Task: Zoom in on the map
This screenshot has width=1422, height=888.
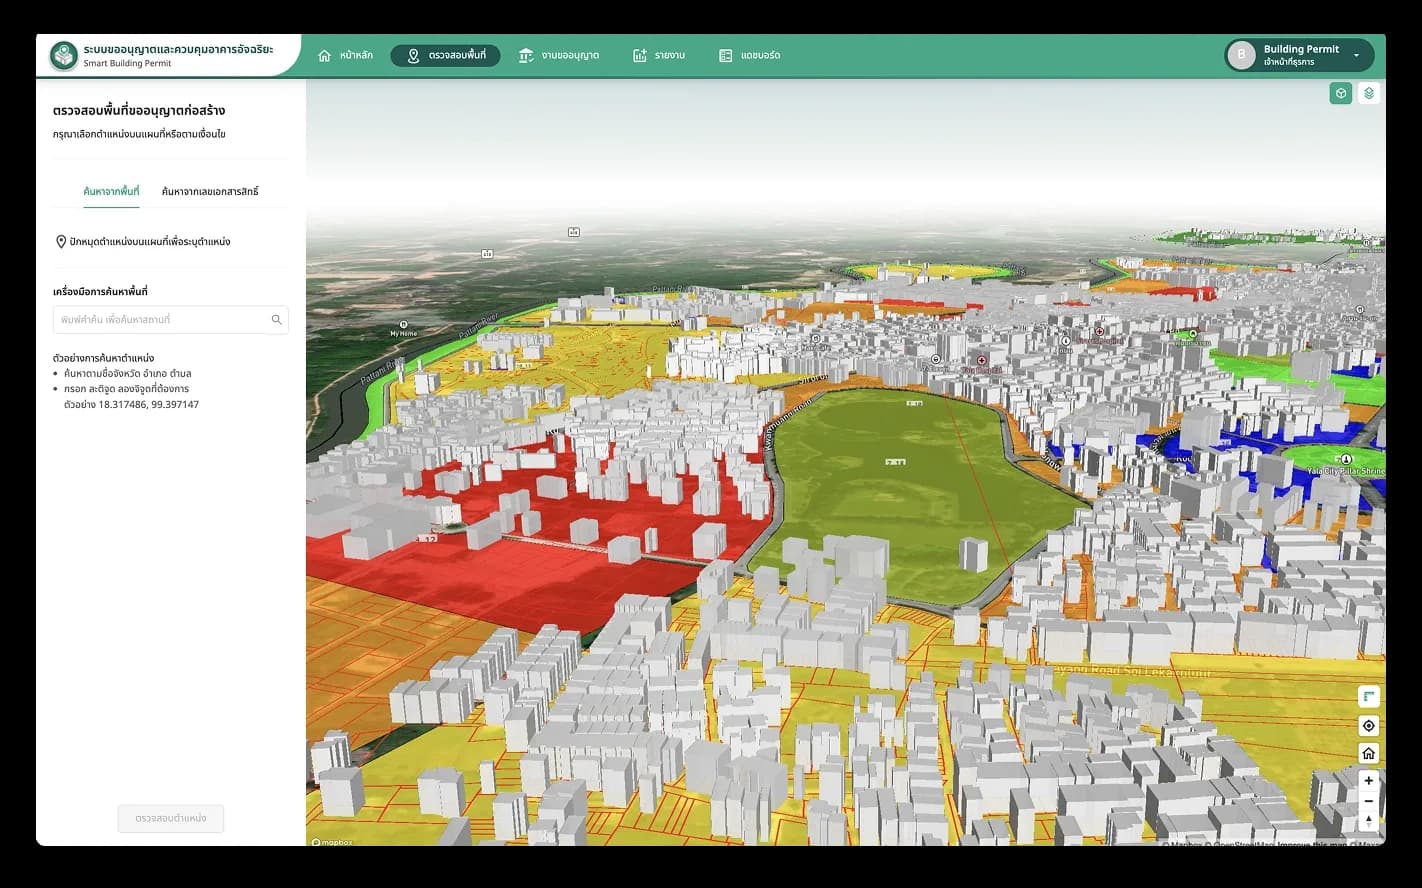Action: coord(1368,780)
